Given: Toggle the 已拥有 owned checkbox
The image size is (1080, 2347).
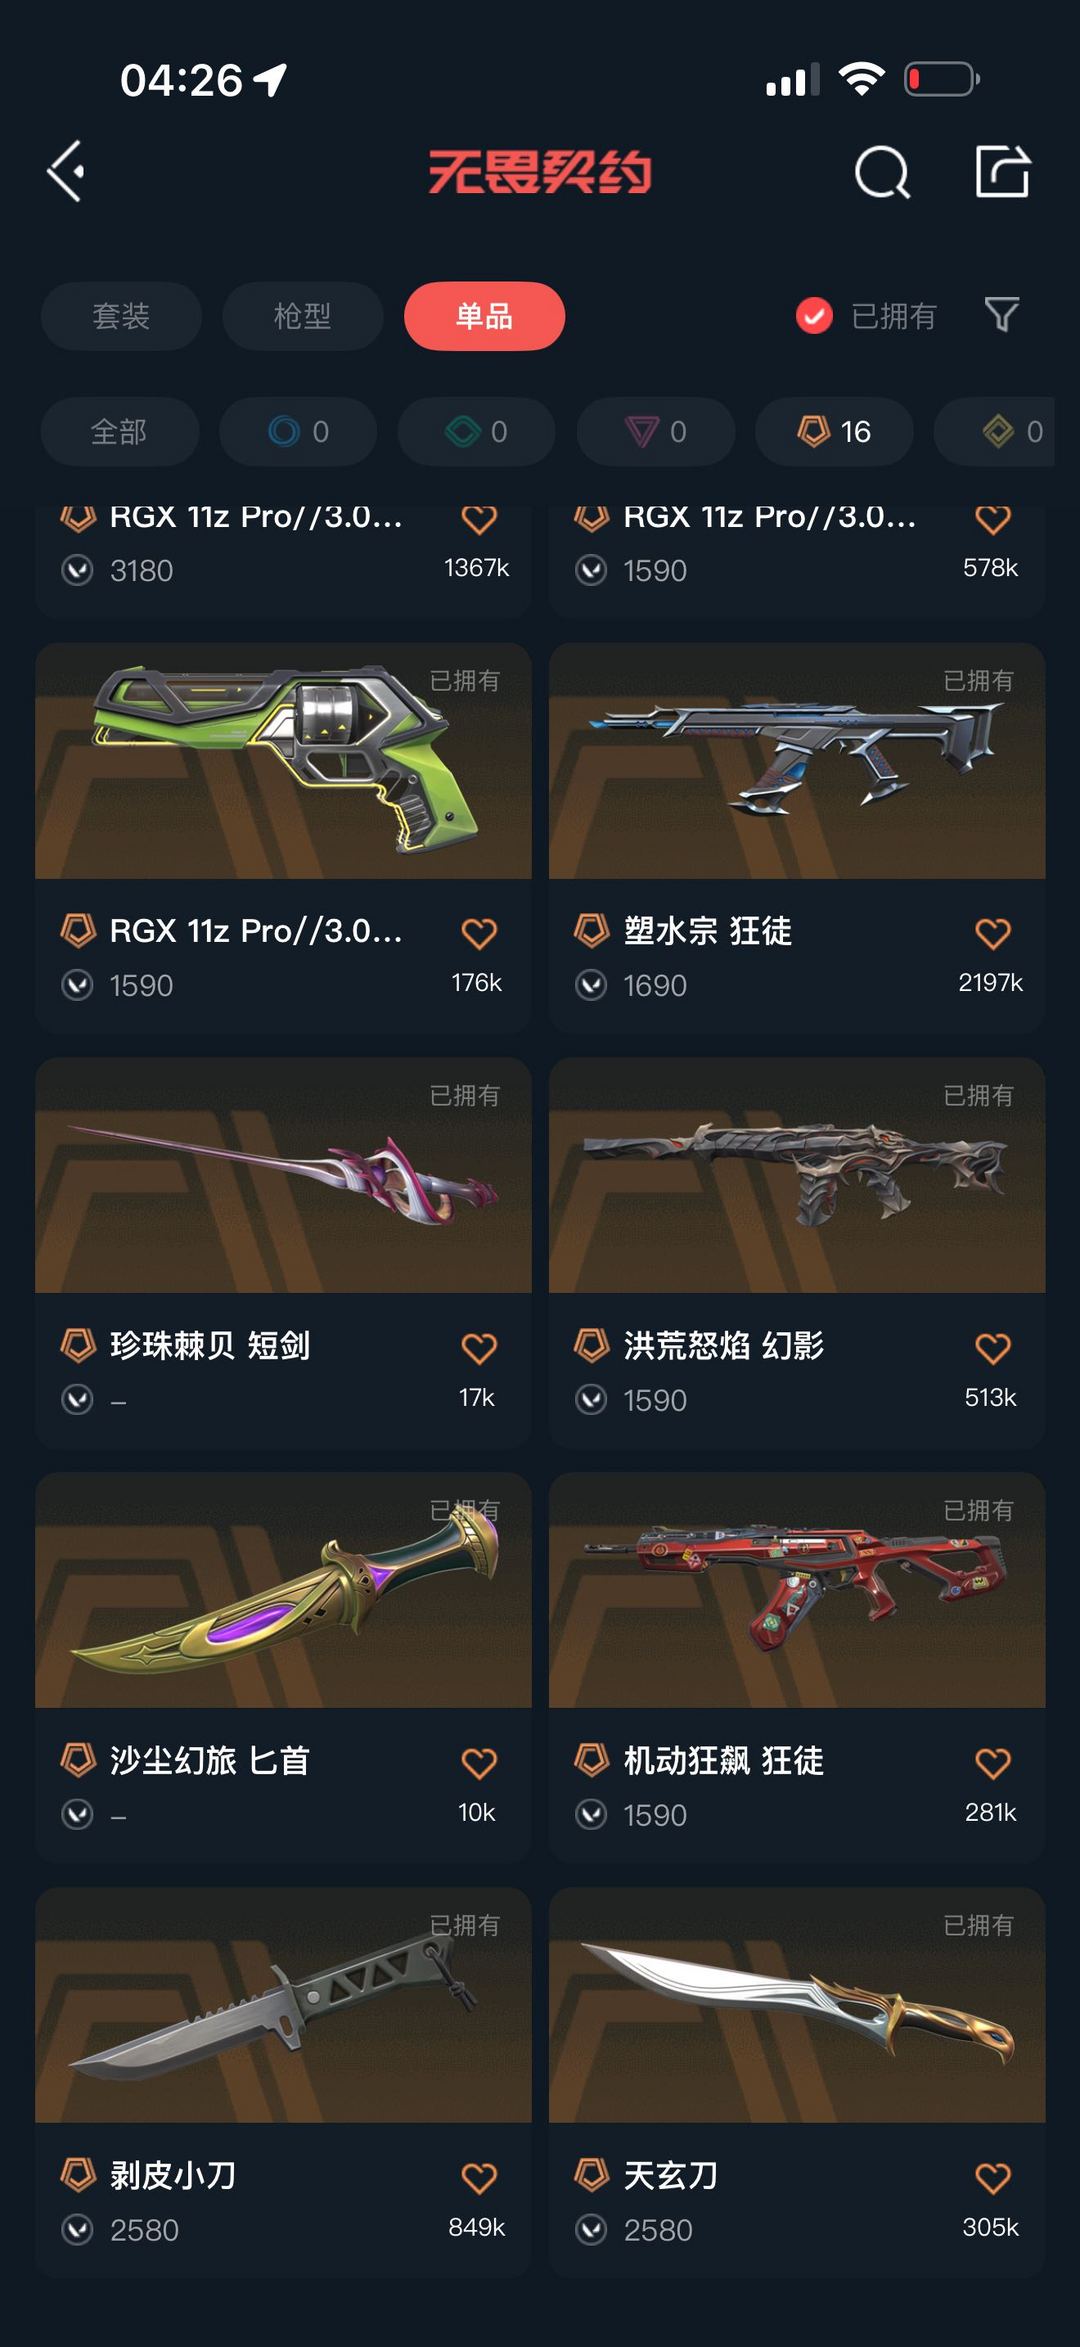Looking at the screenshot, I should (x=814, y=316).
